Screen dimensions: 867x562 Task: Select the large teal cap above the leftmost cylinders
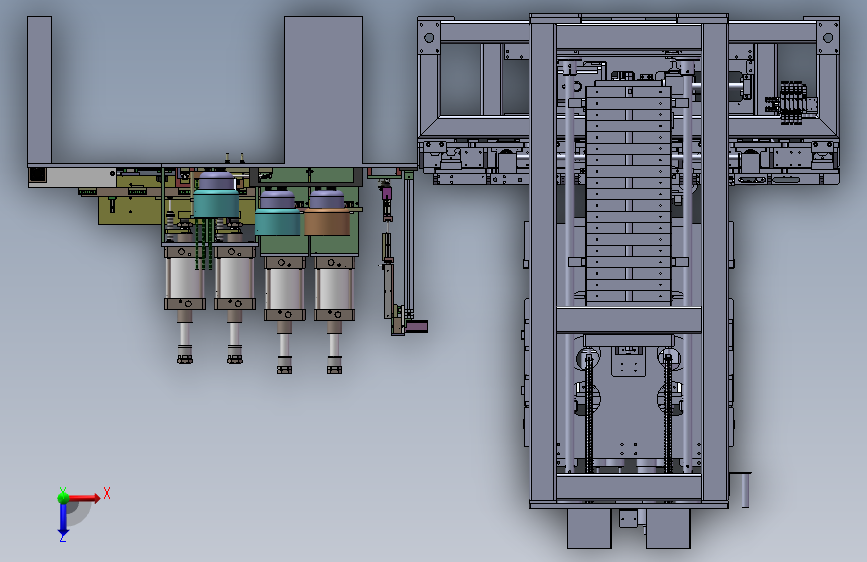click(216, 203)
